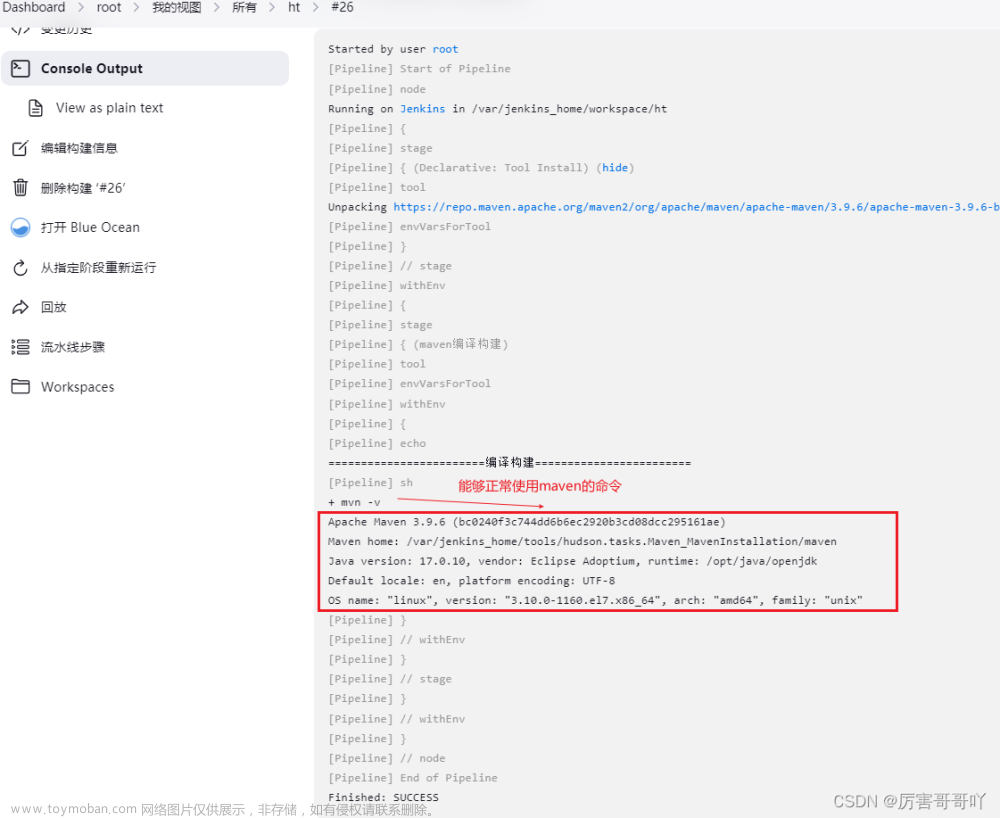Image resolution: width=1000 pixels, height=818 pixels.
Task: Expand chevron after 我的视图 breadcrumb
Action: [216, 8]
